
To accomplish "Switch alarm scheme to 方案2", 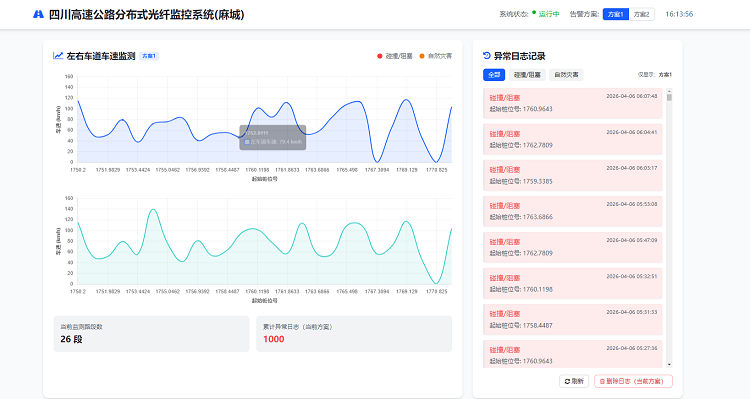I will pyautogui.click(x=641, y=14).
